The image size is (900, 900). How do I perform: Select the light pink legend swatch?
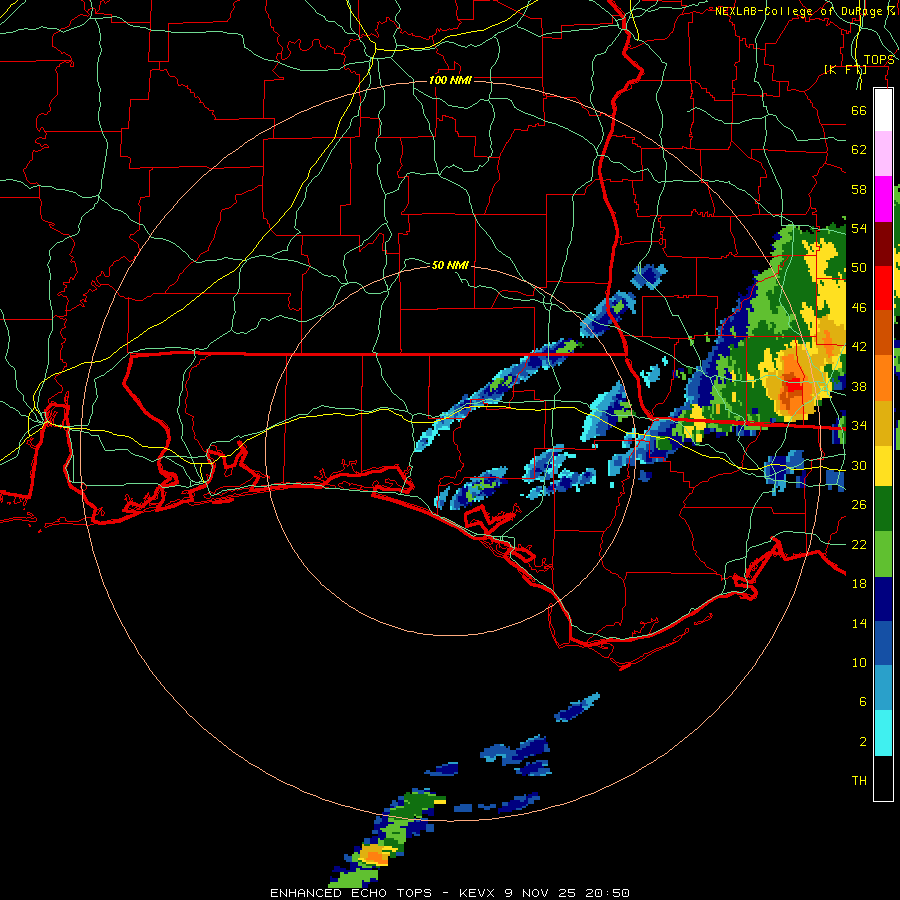pyautogui.click(x=883, y=154)
